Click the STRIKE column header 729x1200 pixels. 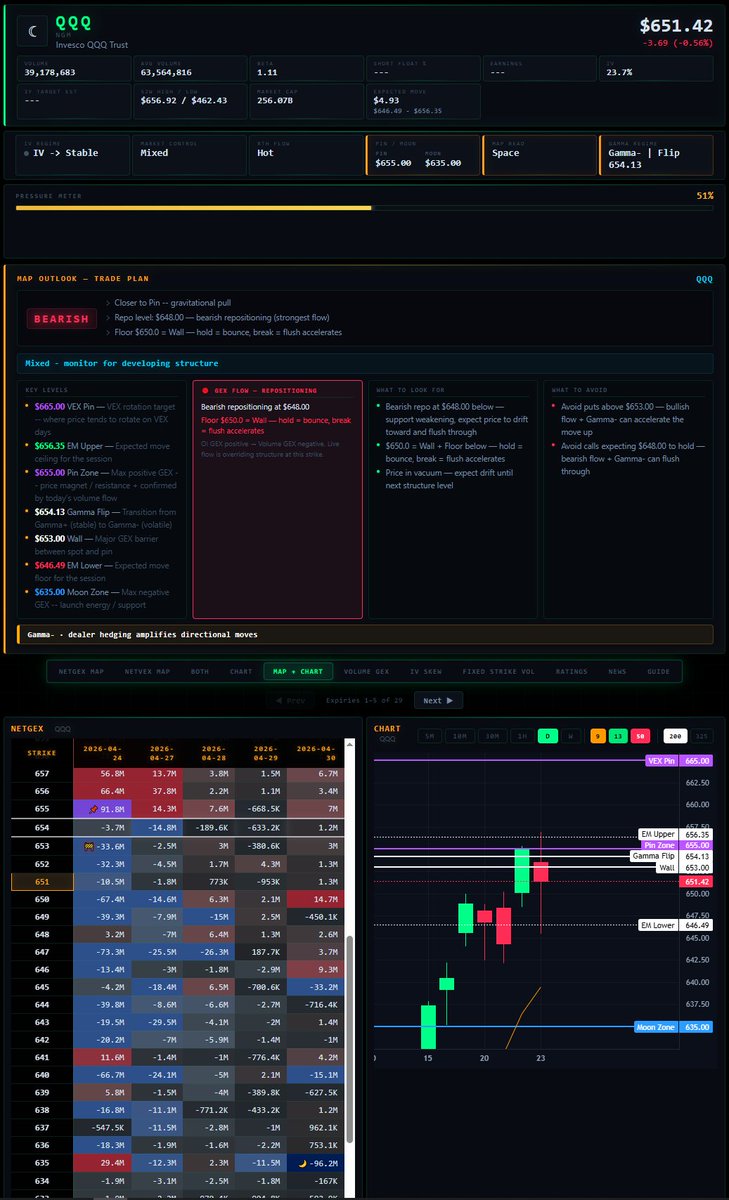click(42, 752)
